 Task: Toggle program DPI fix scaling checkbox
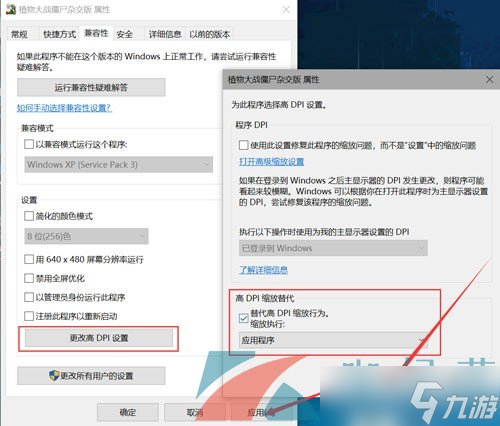[x=244, y=145]
